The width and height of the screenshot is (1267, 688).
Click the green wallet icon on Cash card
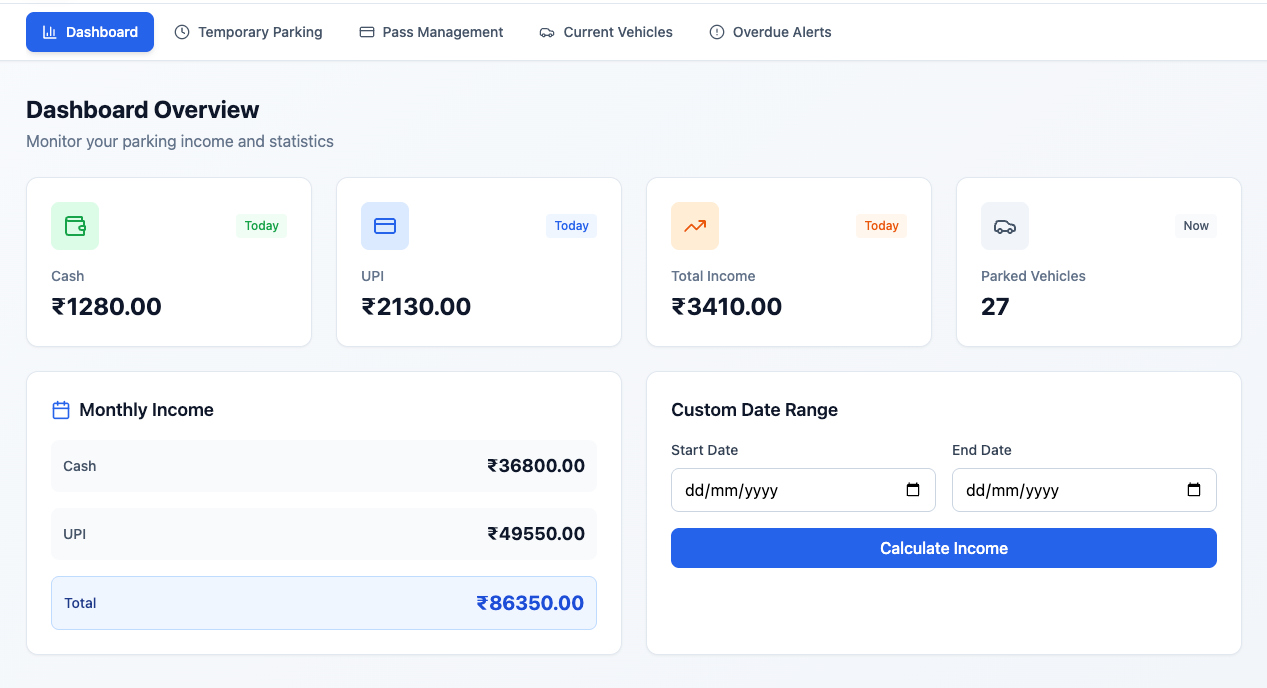pos(75,226)
